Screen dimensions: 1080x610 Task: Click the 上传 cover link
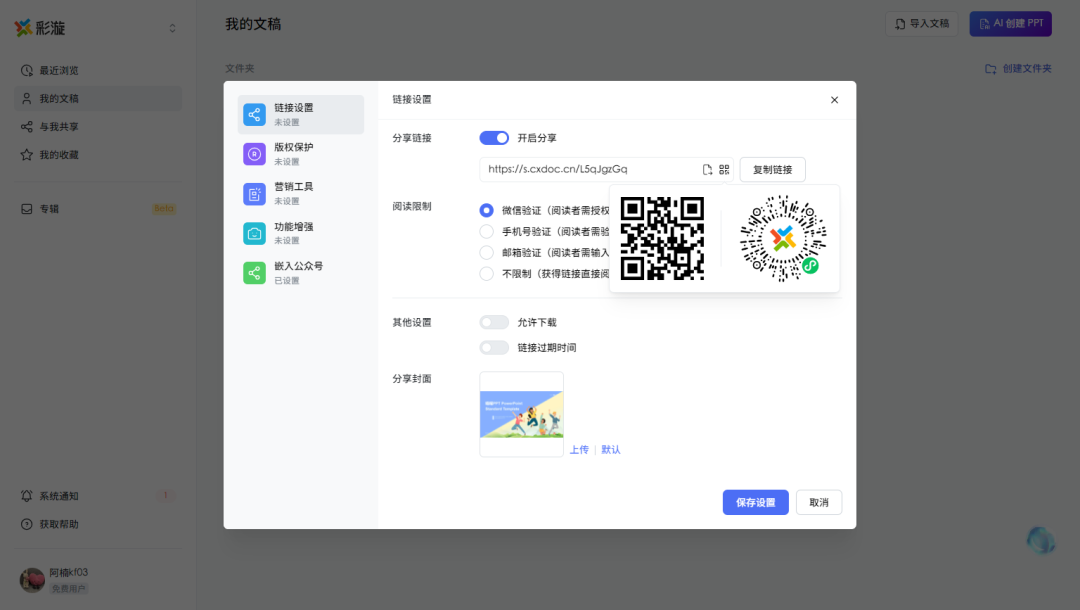(579, 450)
